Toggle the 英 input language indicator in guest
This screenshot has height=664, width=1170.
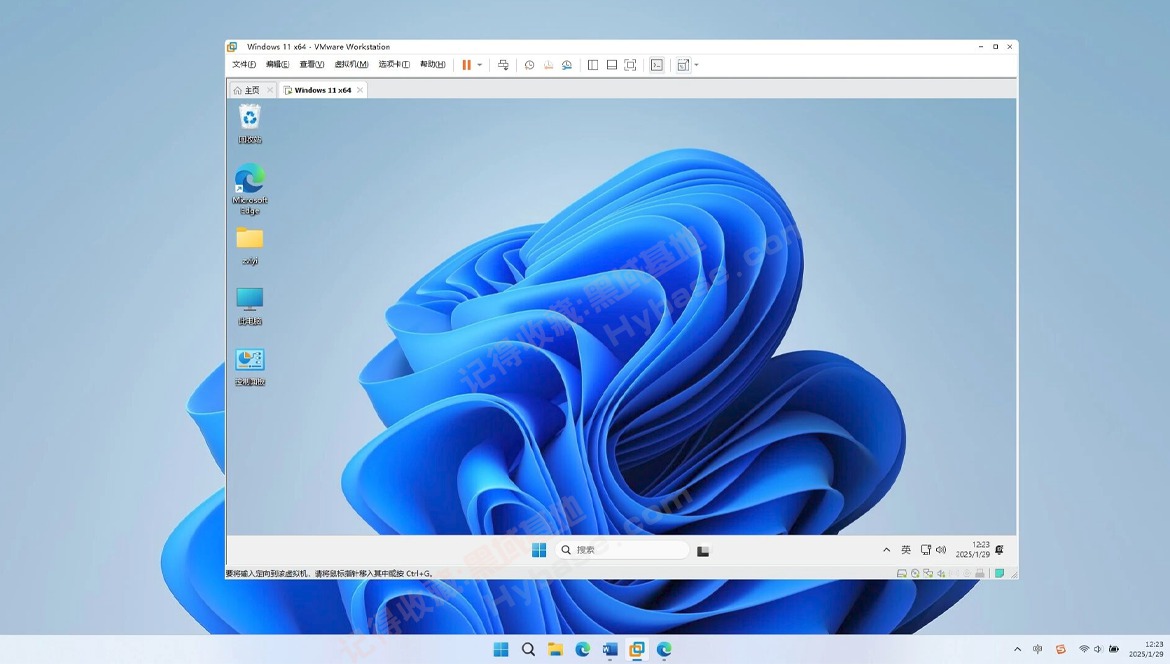click(x=906, y=550)
